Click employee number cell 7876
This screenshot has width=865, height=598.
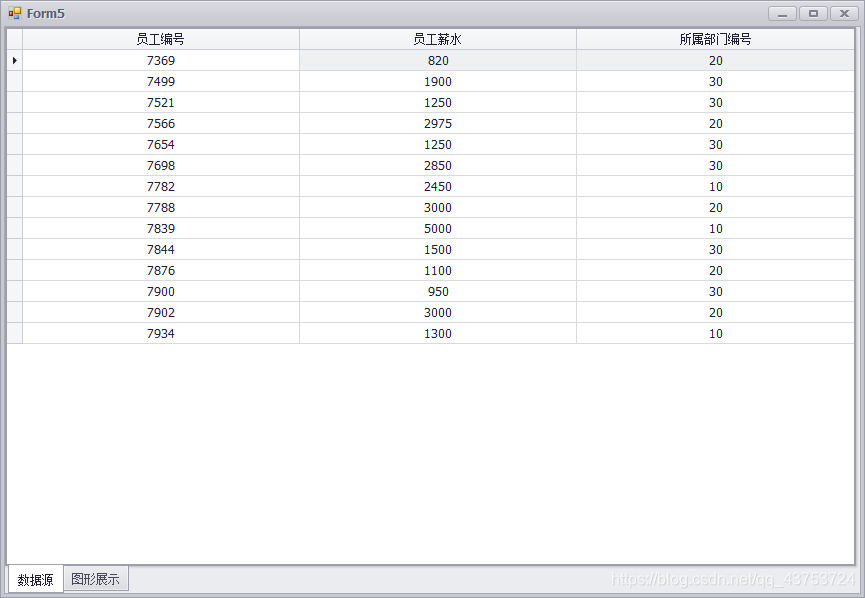[161, 270]
